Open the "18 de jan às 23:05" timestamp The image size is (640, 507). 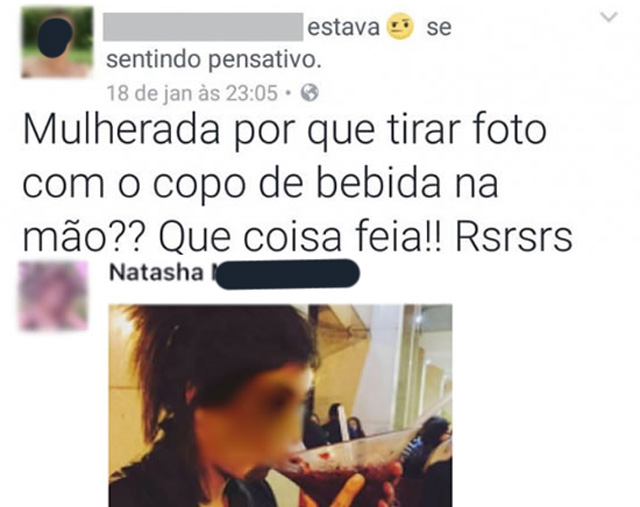pyautogui.click(x=192, y=93)
